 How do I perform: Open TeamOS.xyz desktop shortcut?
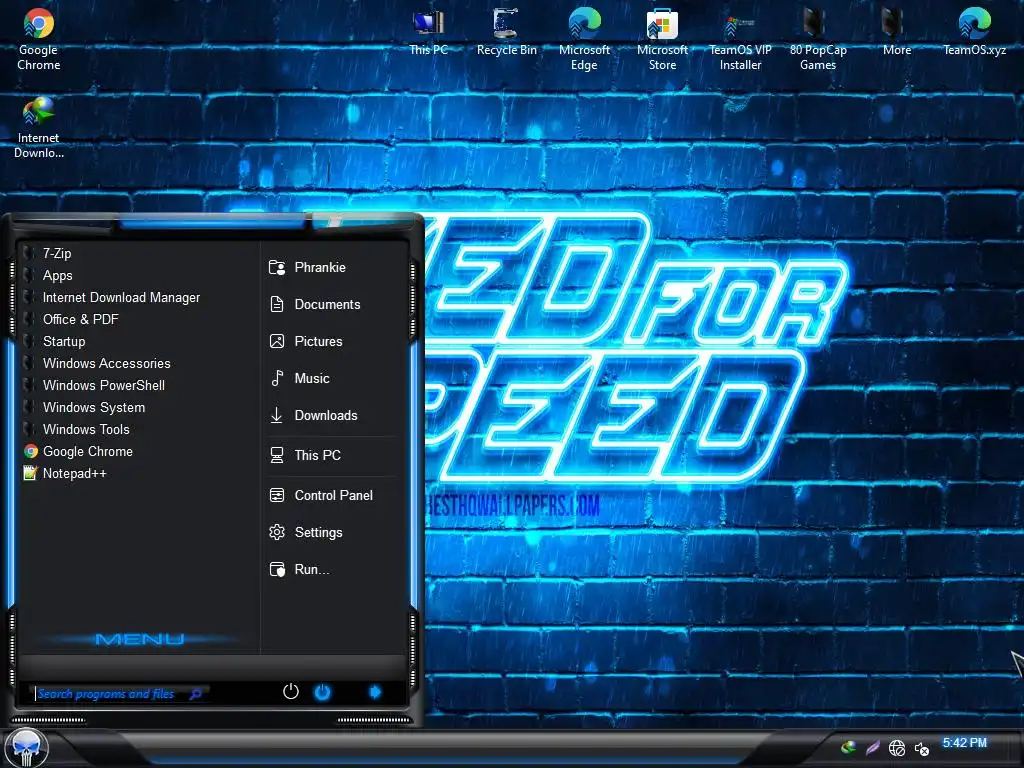974,33
